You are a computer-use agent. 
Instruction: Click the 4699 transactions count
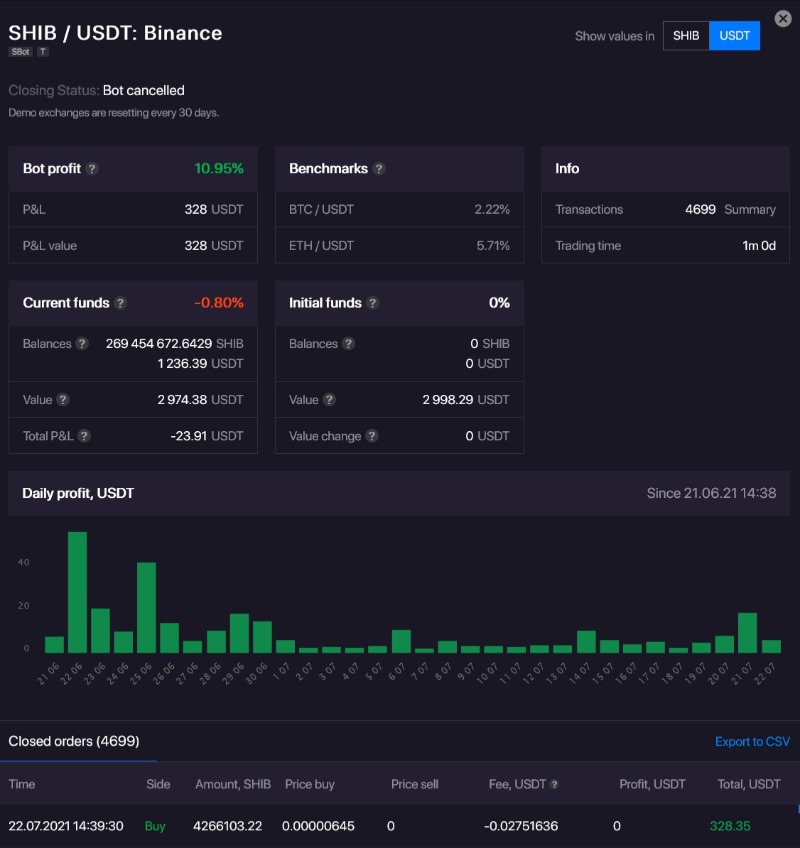700,209
